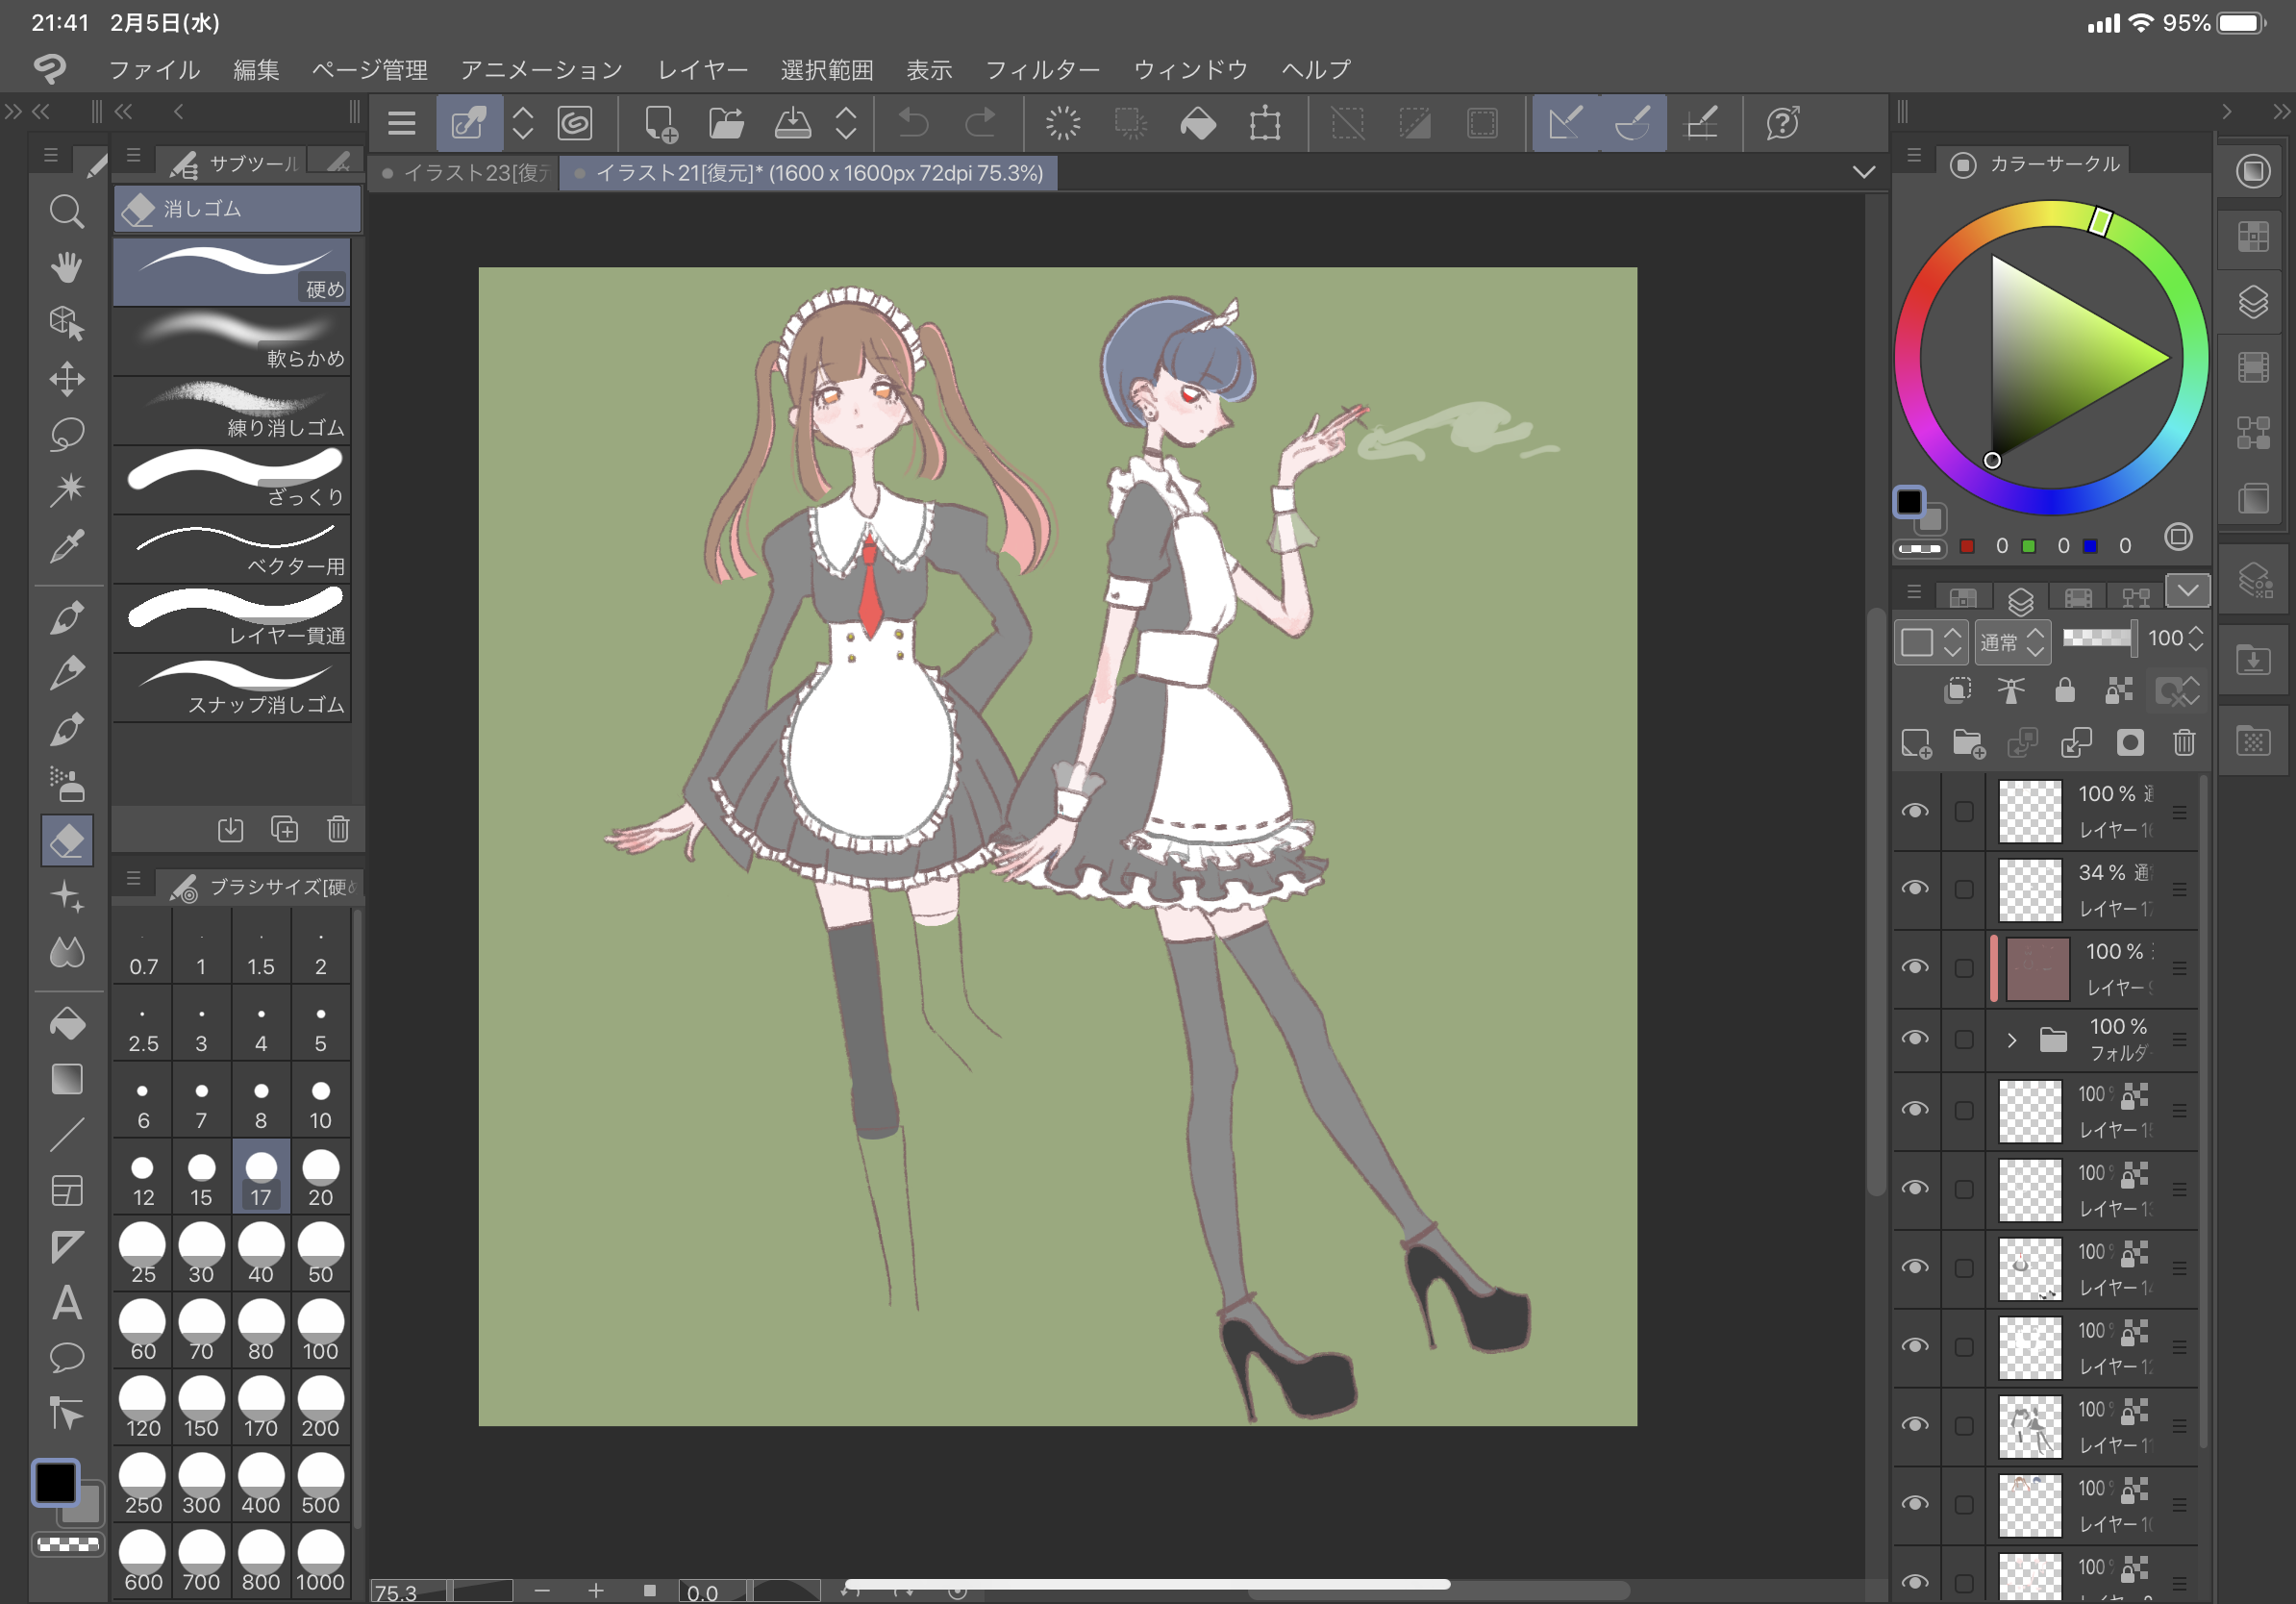2296x1604 pixels.
Task: Click the black main color swatch
Action: pos(55,1482)
